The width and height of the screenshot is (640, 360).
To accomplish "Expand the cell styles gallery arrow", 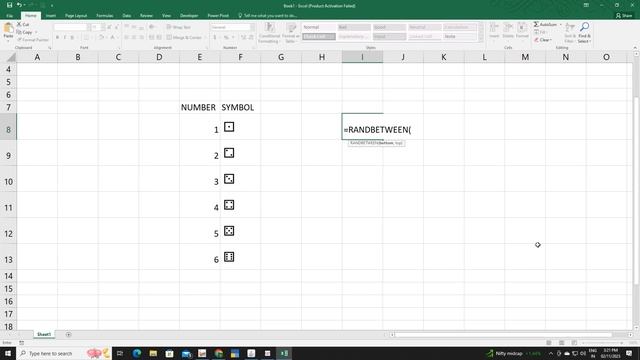I will pyautogui.click(x=481, y=38).
